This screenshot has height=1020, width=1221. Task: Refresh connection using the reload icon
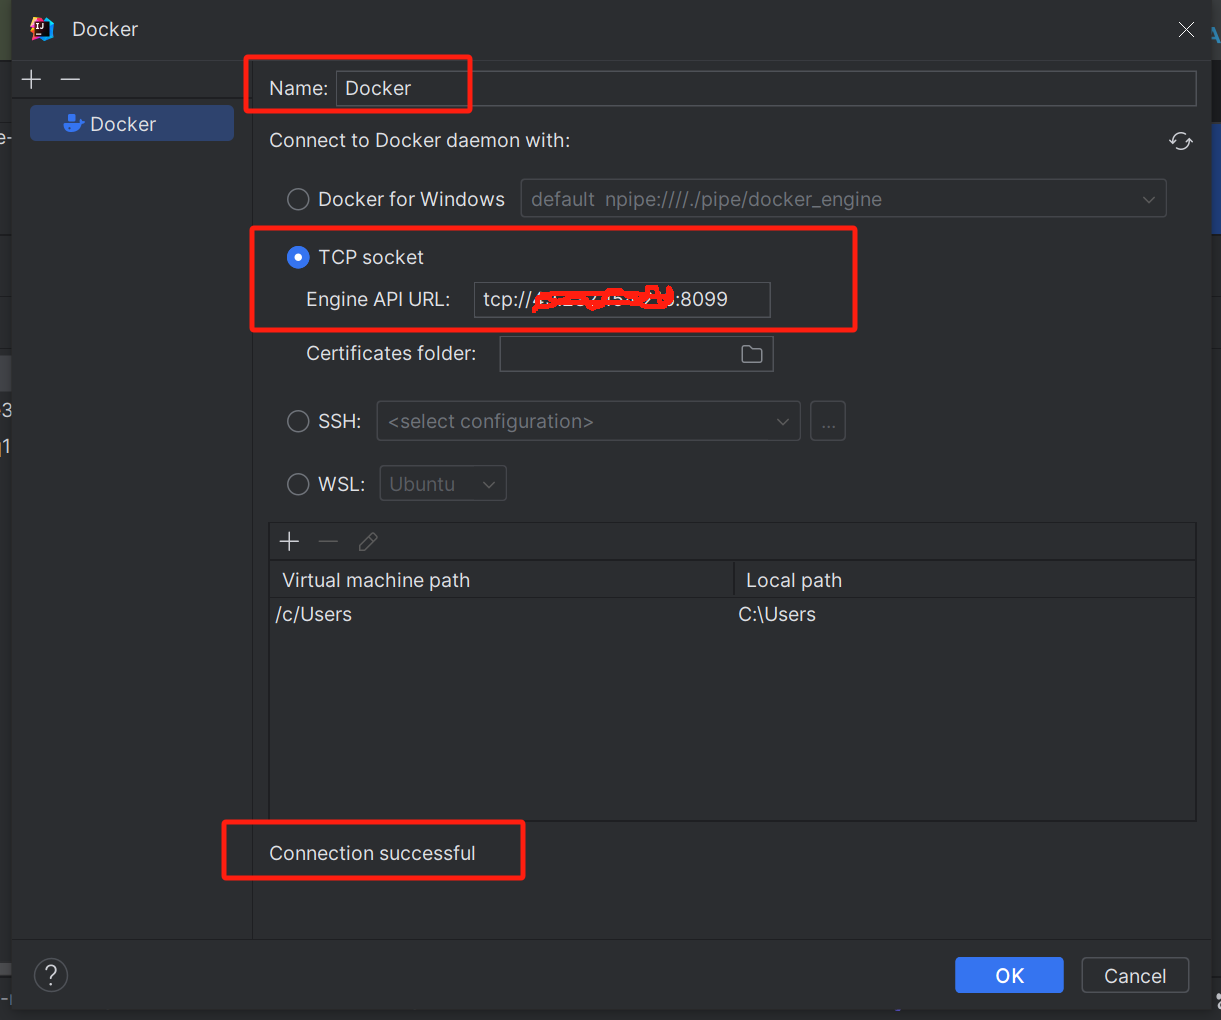coord(1181,141)
